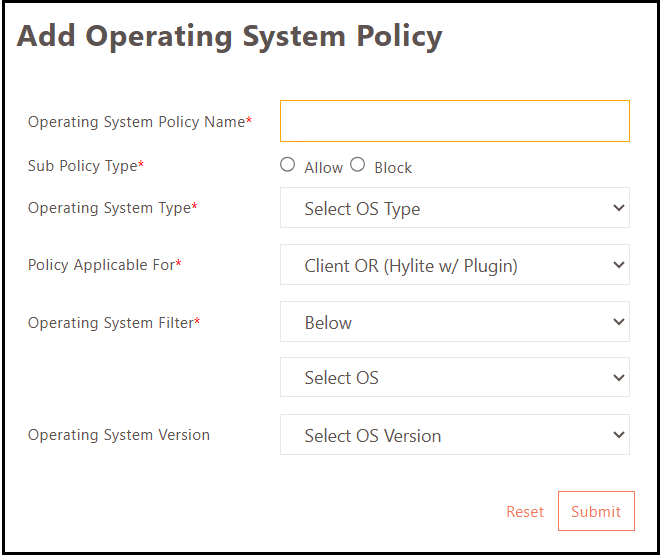Click the Allow text beside its radio
662x557 pixels.
coord(323,168)
